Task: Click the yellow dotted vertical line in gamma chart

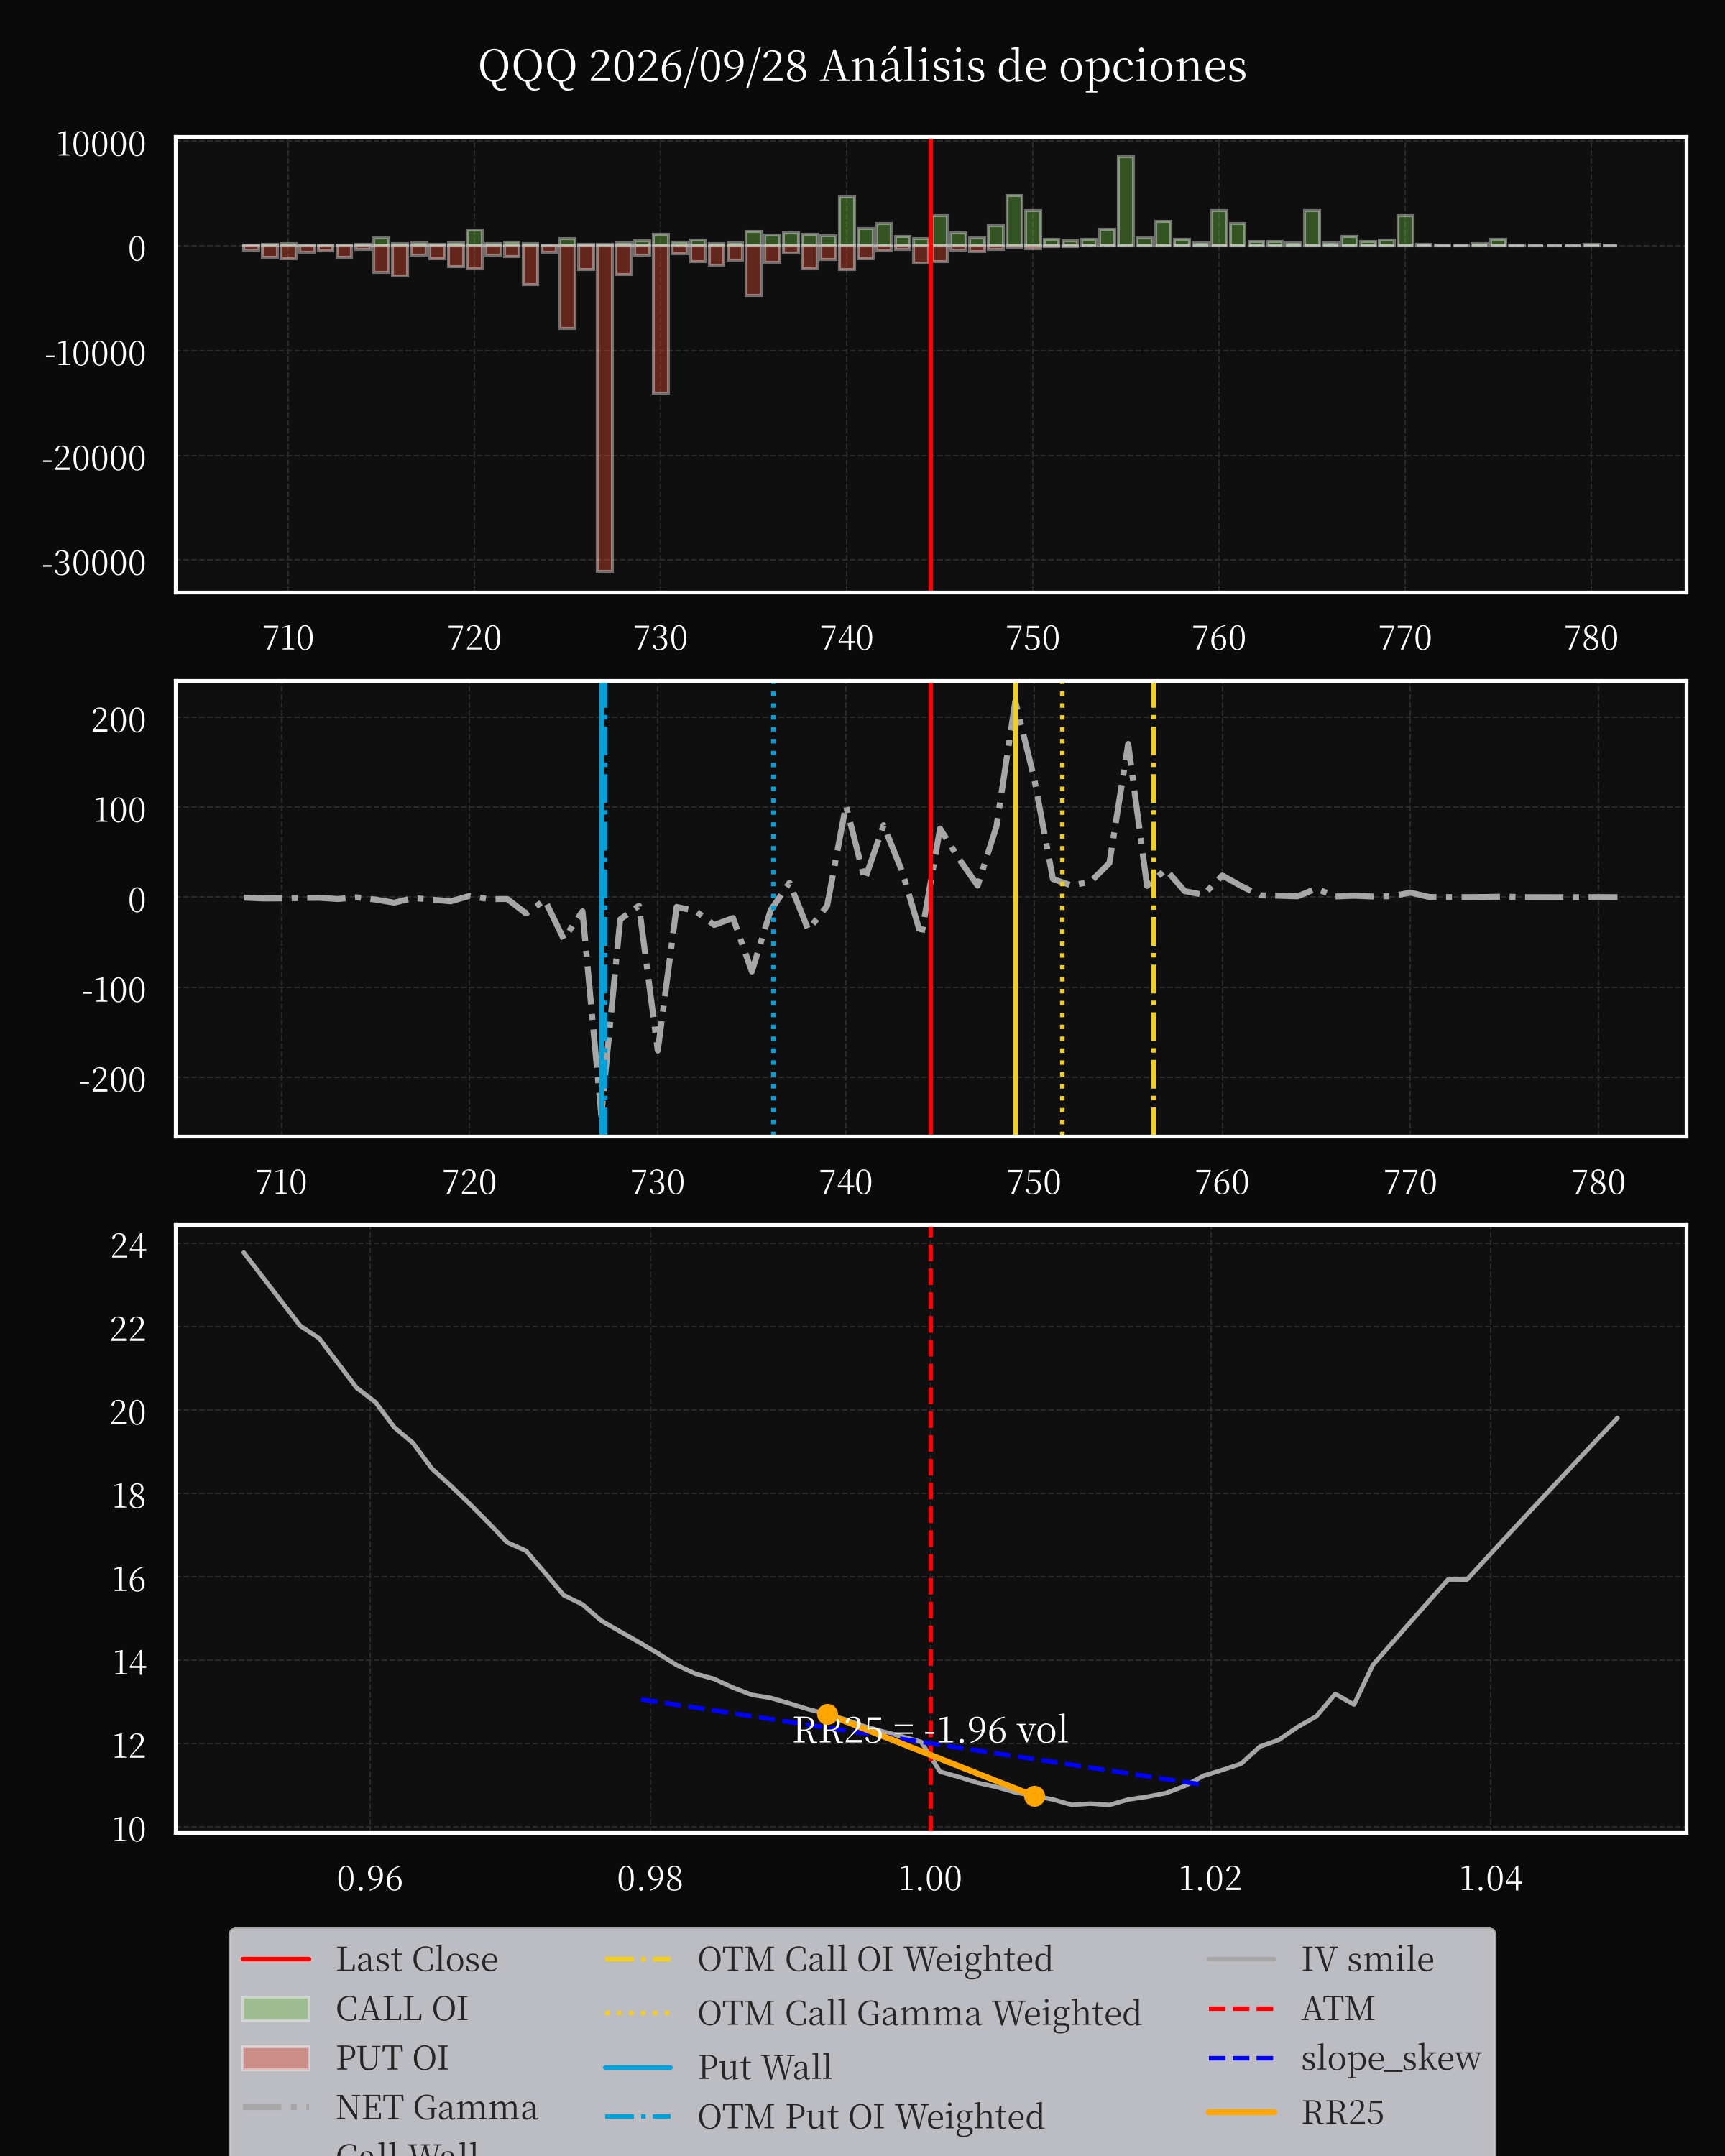Action: [x=1062, y=909]
